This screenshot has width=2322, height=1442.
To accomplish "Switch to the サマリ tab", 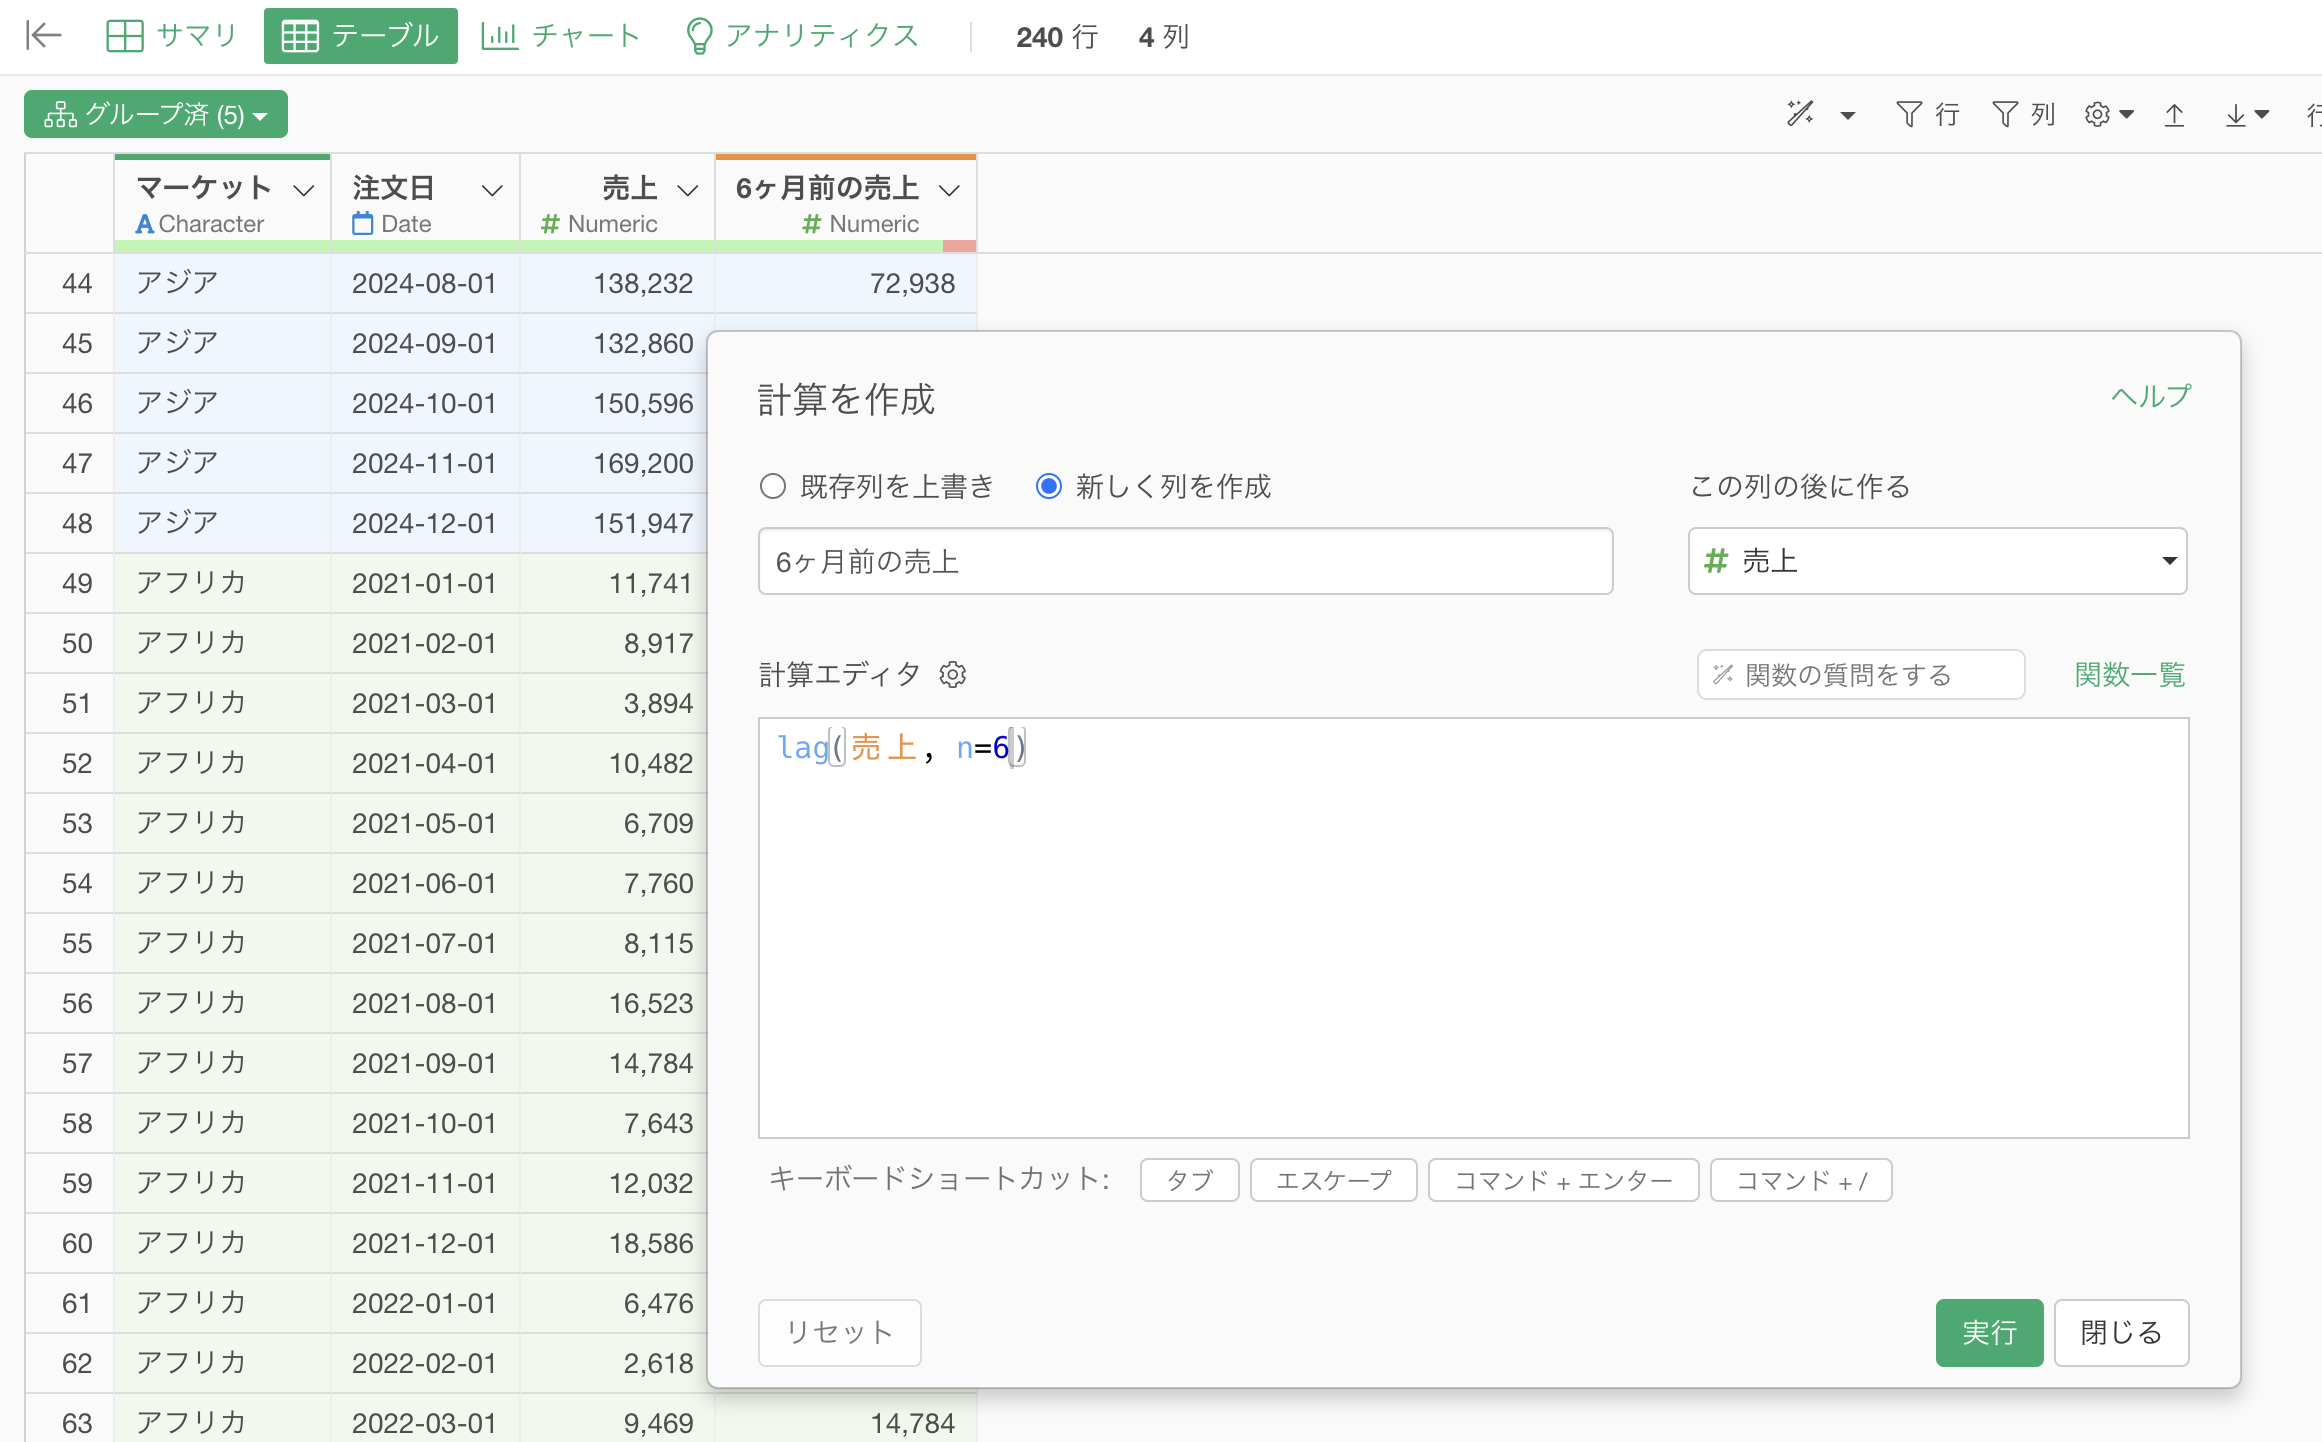I will pos(172,36).
